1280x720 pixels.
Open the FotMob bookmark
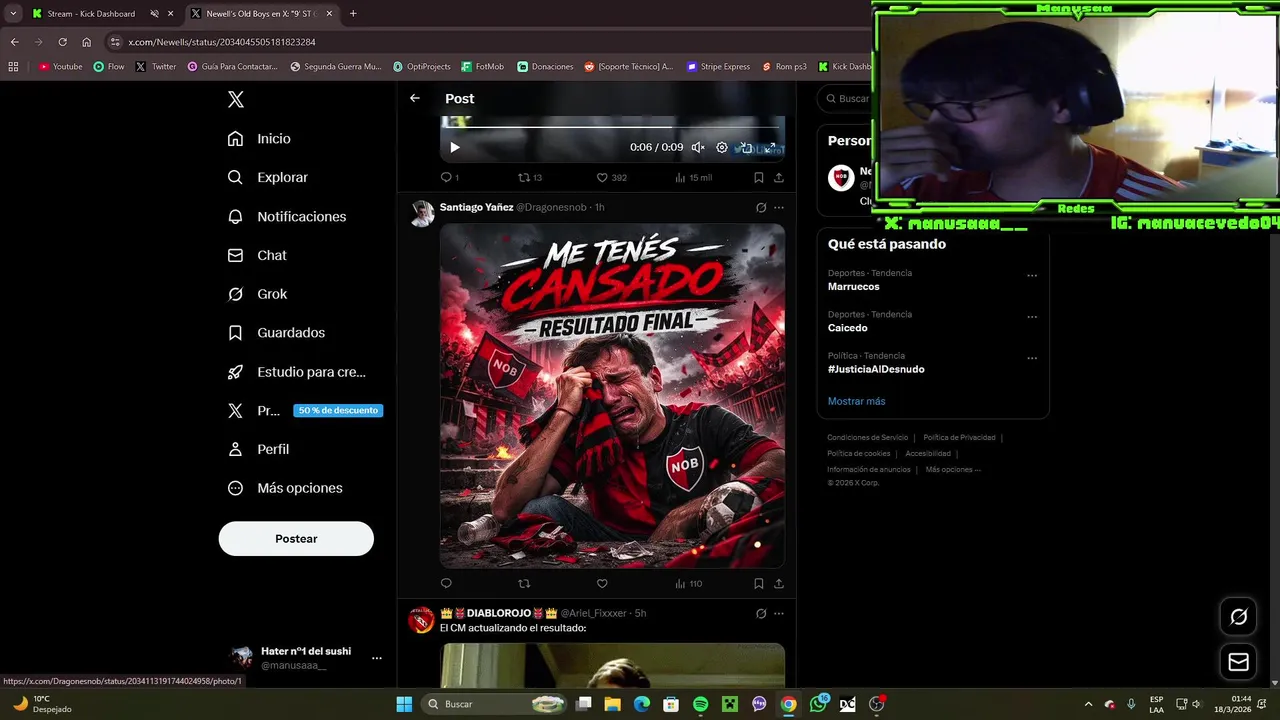(483, 67)
